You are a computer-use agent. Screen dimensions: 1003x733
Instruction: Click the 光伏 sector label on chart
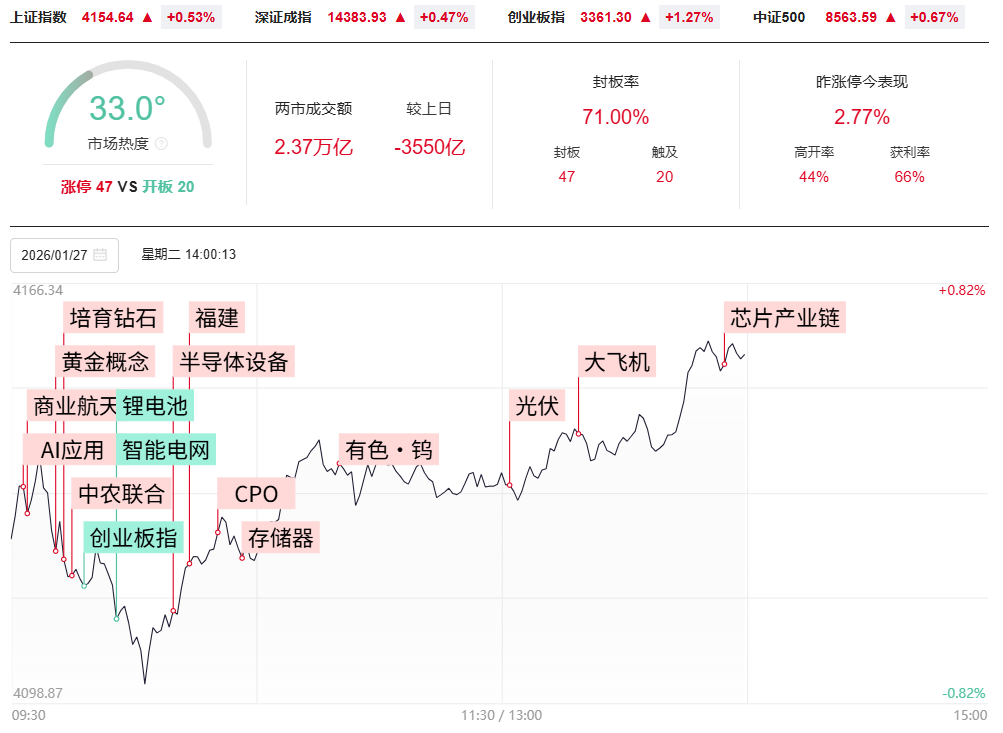(x=538, y=405)
